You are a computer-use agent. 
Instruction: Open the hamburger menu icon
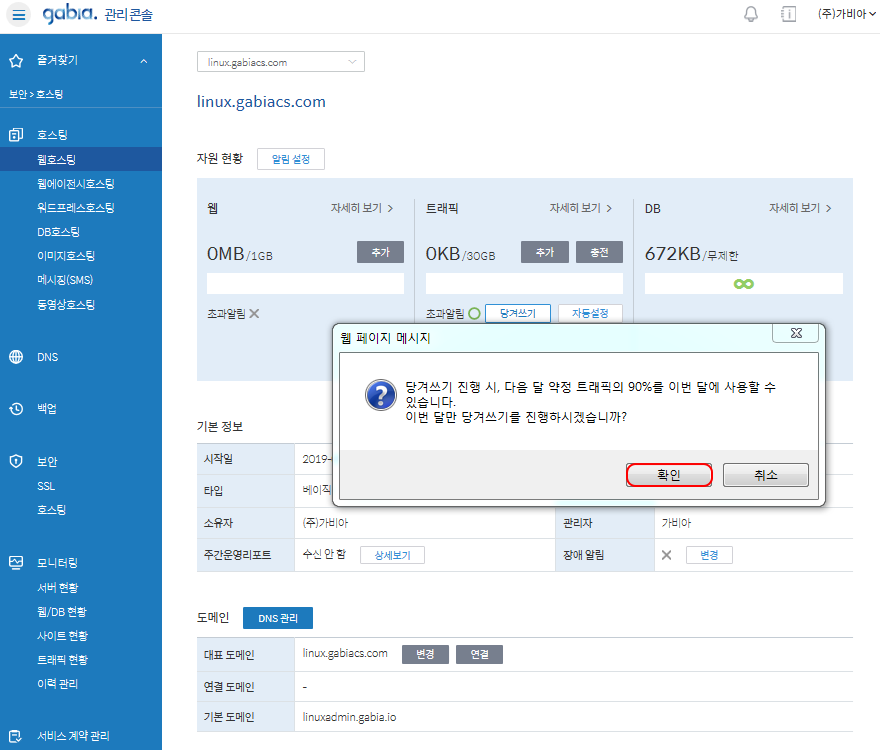[x=19, y=15]
